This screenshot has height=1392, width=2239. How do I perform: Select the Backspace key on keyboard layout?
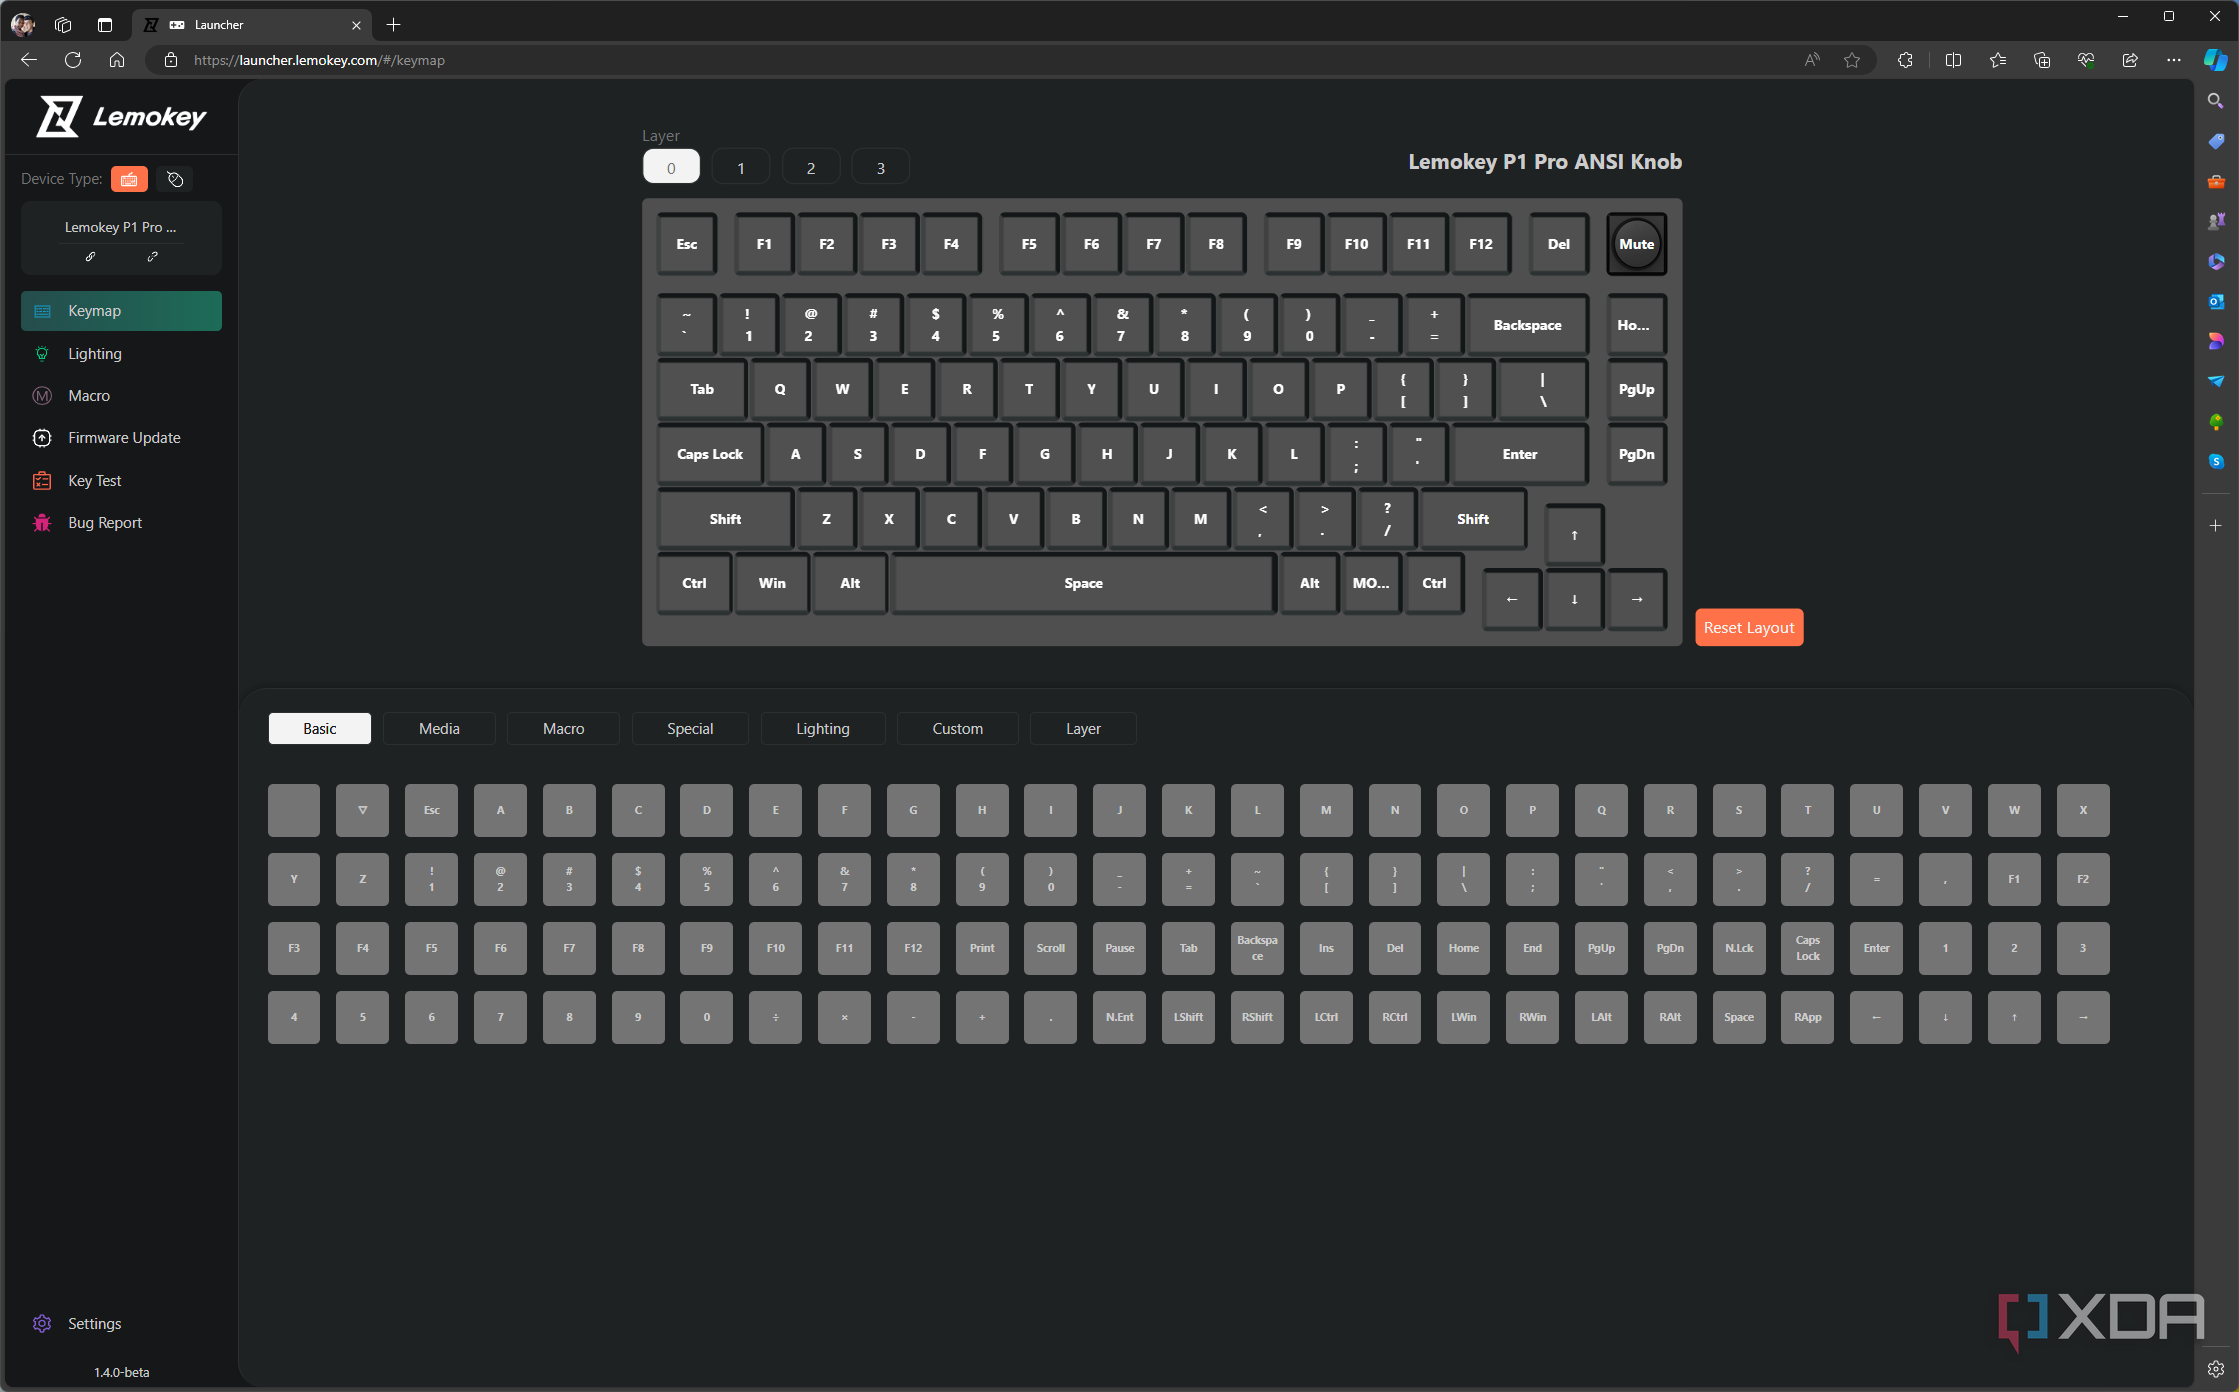tap(1527, 325)
